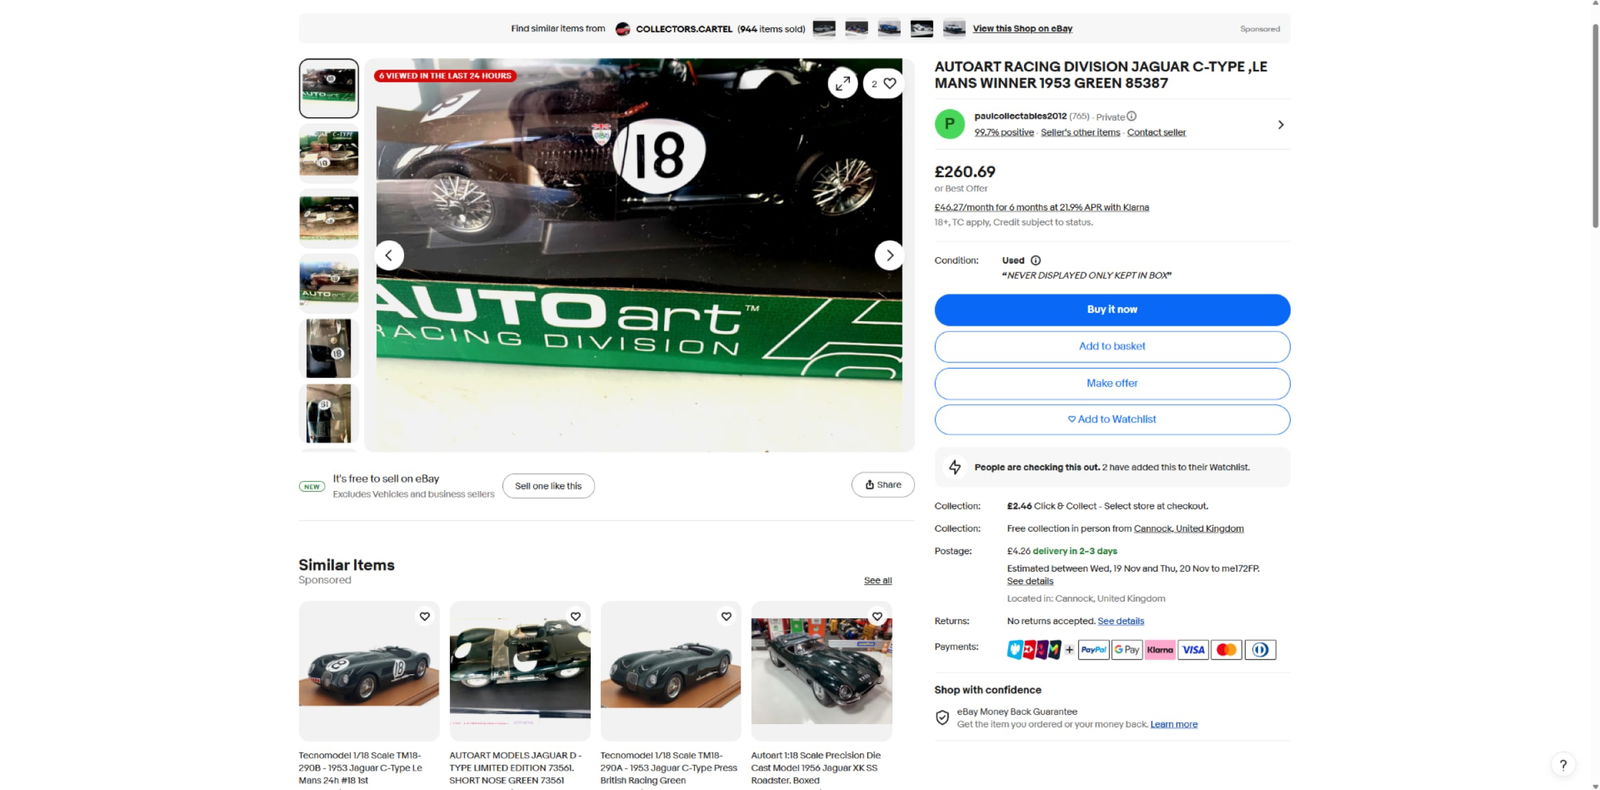Favorite the Tecnomodel TM18-290B similar item
The width and height of the screenshot is (1600, 790).
425,616
